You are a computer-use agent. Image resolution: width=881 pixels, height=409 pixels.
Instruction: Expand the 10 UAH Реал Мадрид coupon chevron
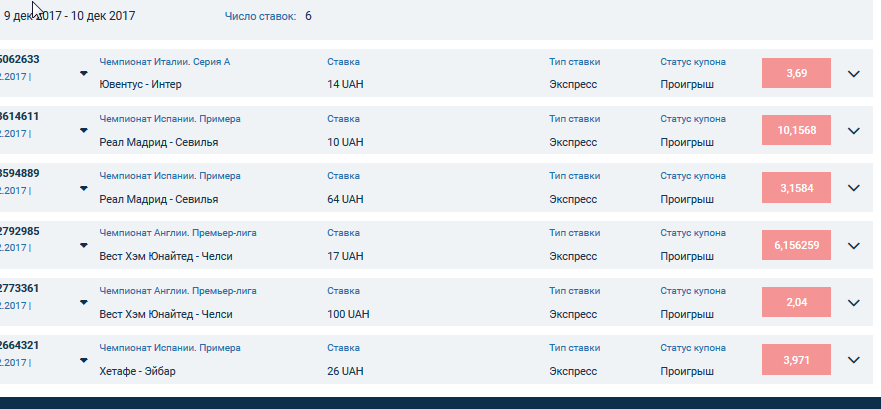[x=853, y=131]
